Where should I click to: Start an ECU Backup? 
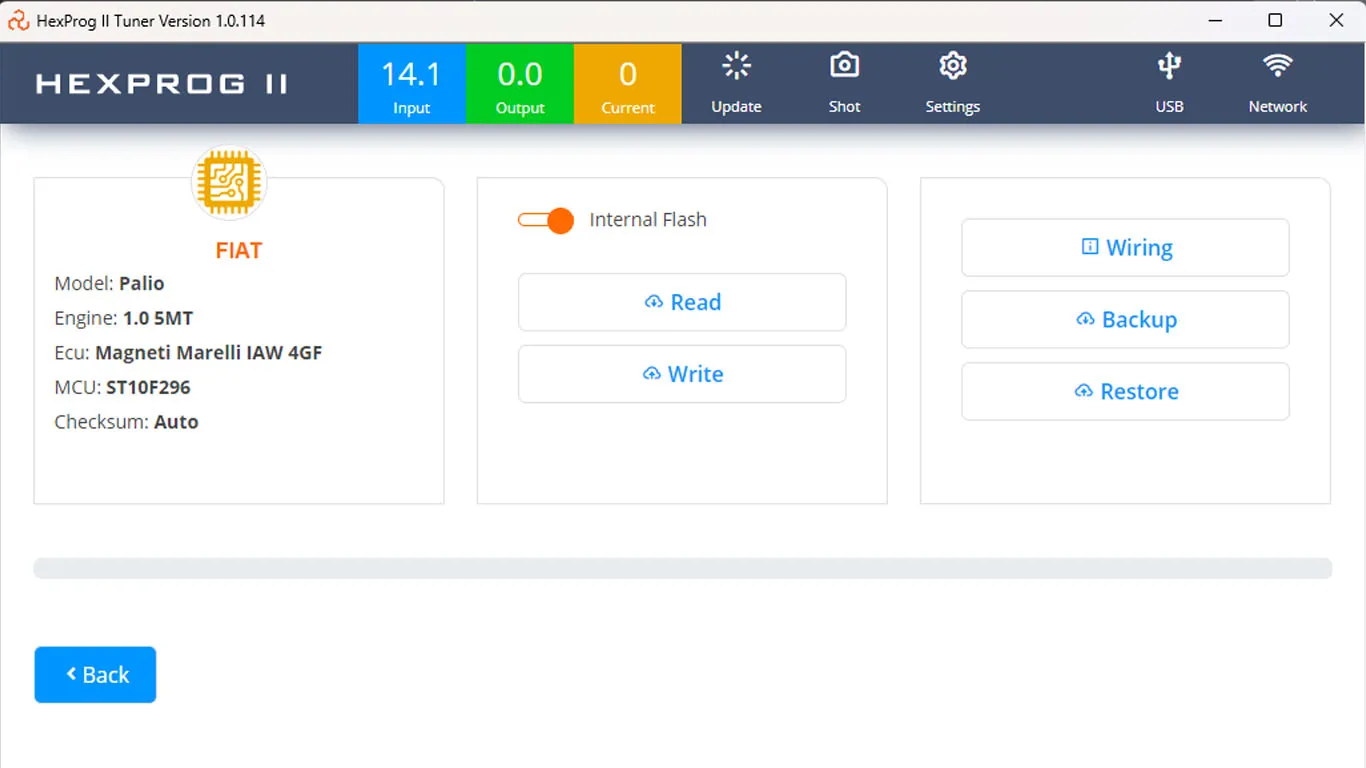pyautogui.click(x=1125, y=320)
